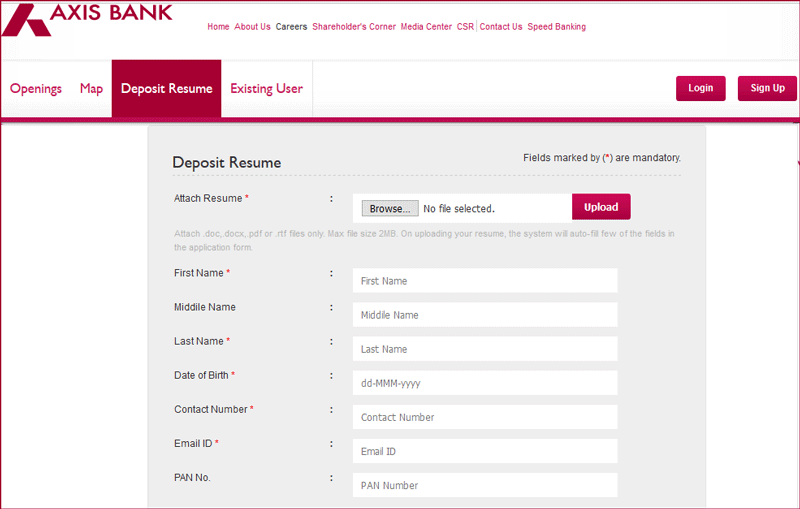
Task: Click the 'No file selected.' text
Action: pyautogui.click(x=459, y=209)
